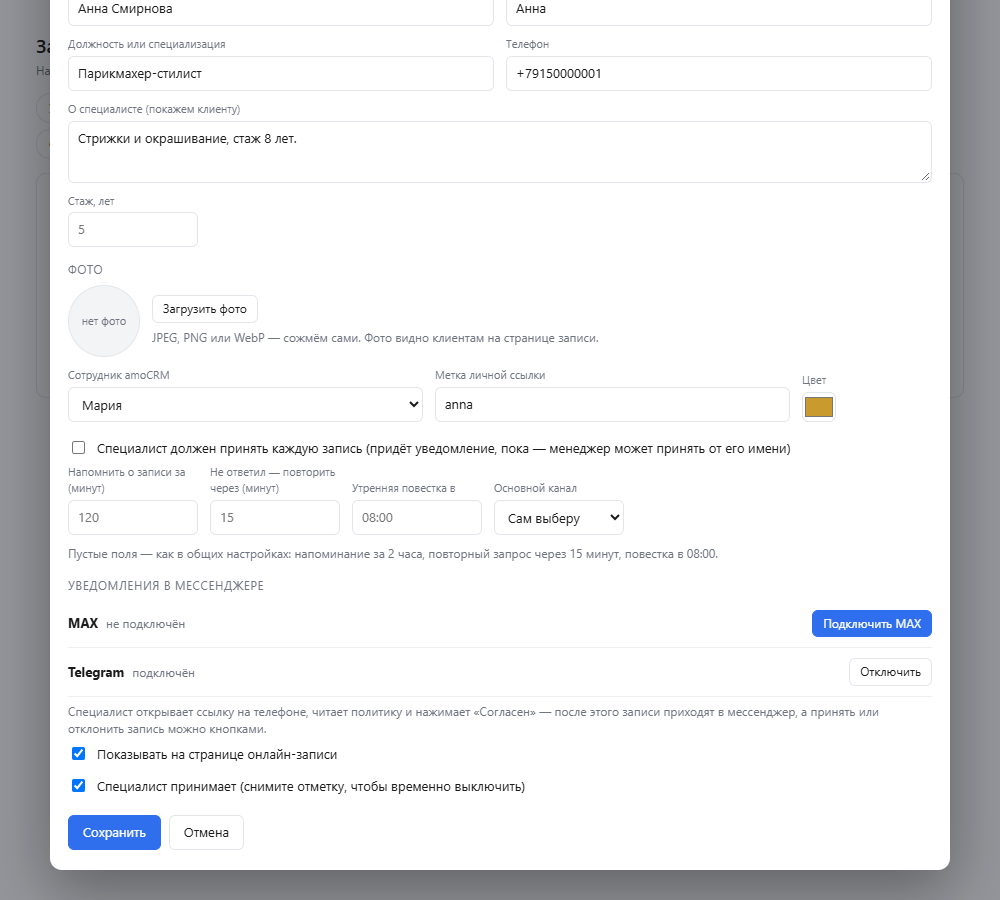The height and width of the screenshot is (900, 1000).
Task: Open the Основной канал dropdown
Action: click(559, 517)
